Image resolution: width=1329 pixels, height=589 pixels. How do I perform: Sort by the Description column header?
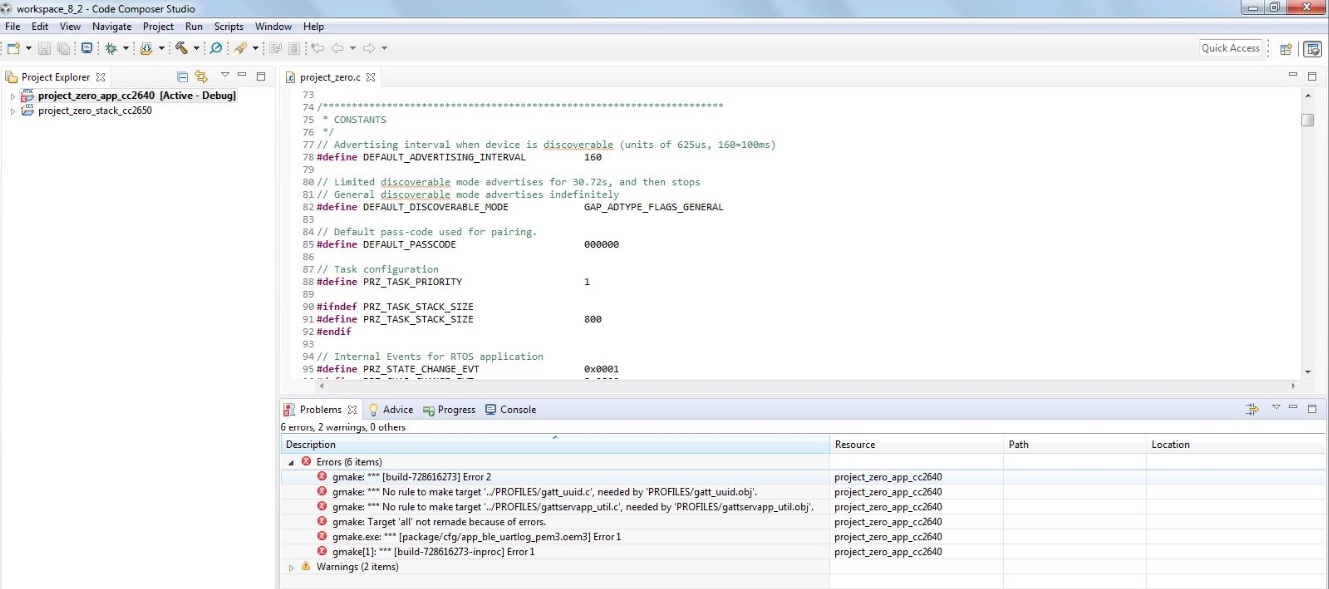(x=555, y=444)
